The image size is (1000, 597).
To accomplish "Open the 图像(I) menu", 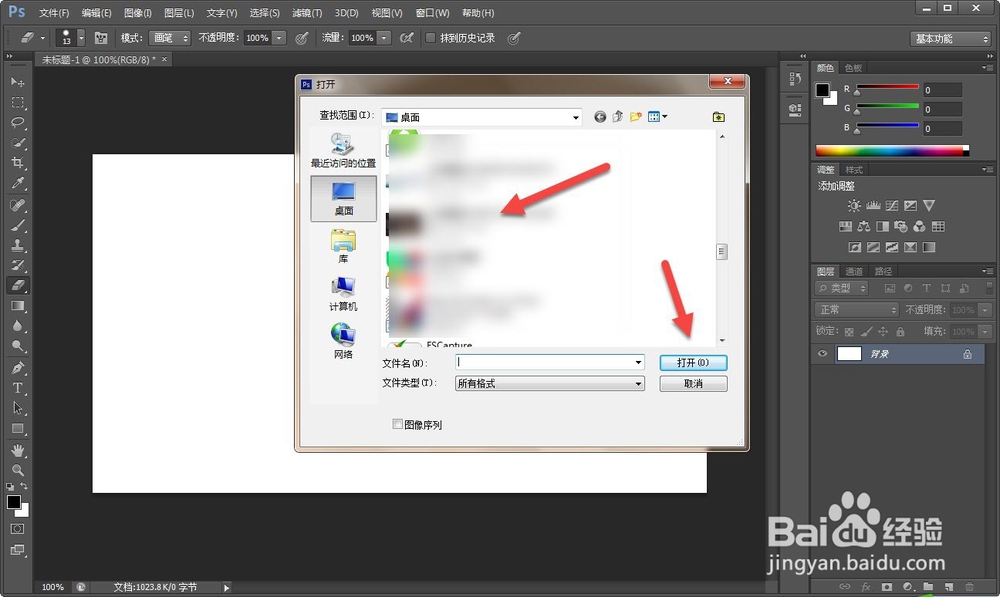I will click(x=138, y=13).
